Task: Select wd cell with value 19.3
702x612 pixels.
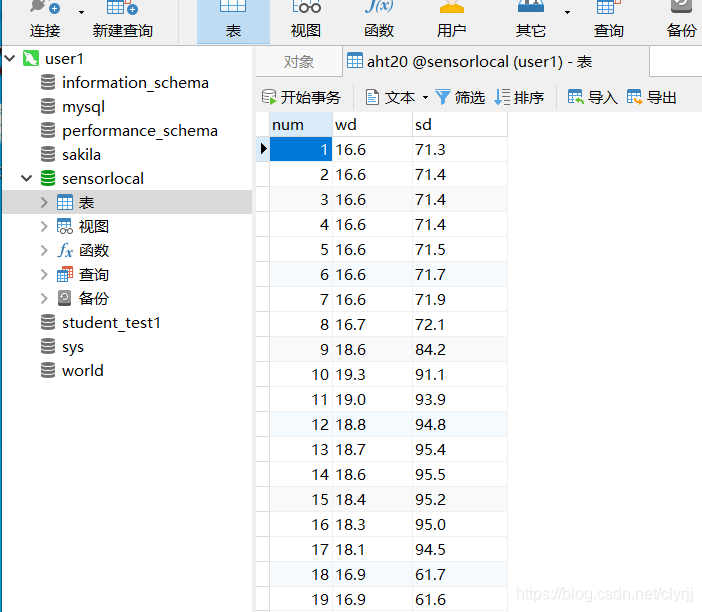Action: (372, 374)
